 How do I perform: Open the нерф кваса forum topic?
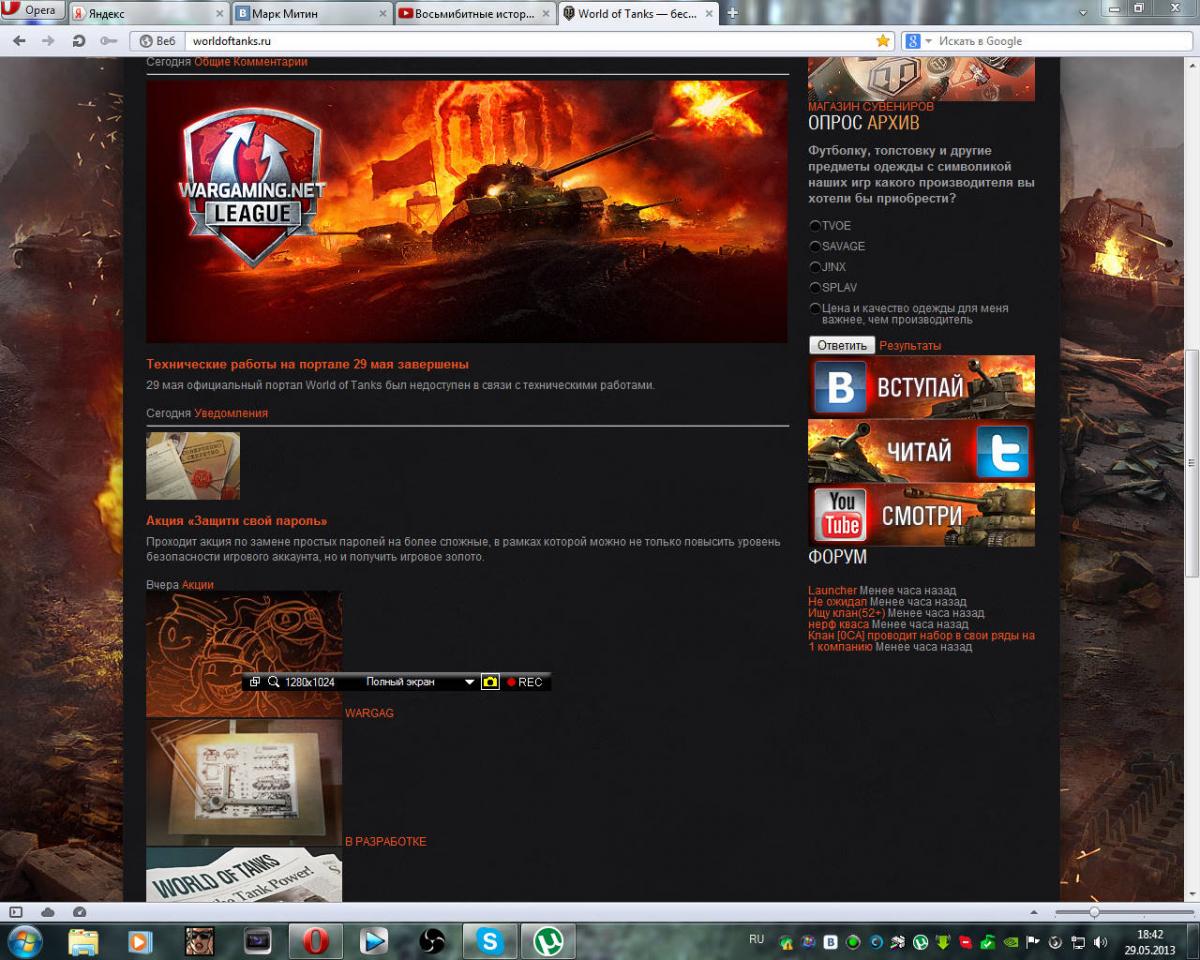tap(838, 624)
